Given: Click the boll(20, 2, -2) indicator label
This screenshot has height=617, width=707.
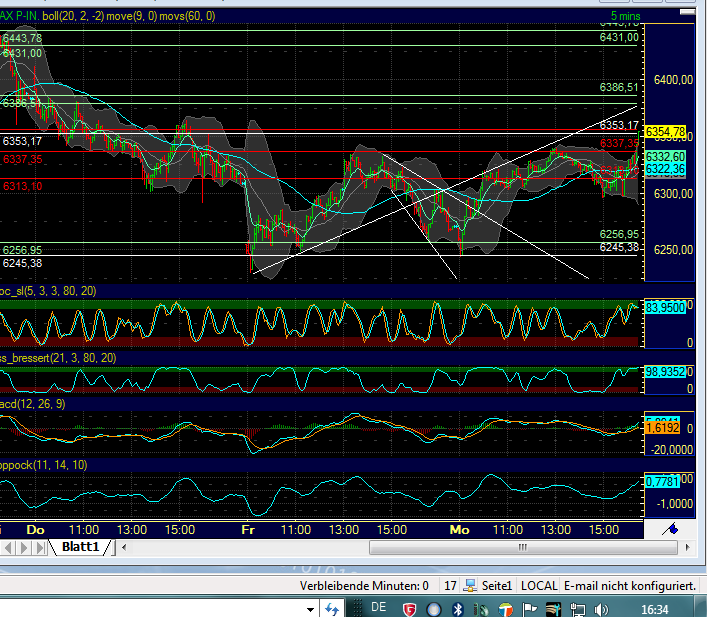Looking at the screenshot, I should pyautogui.click(x=73, y=16).
